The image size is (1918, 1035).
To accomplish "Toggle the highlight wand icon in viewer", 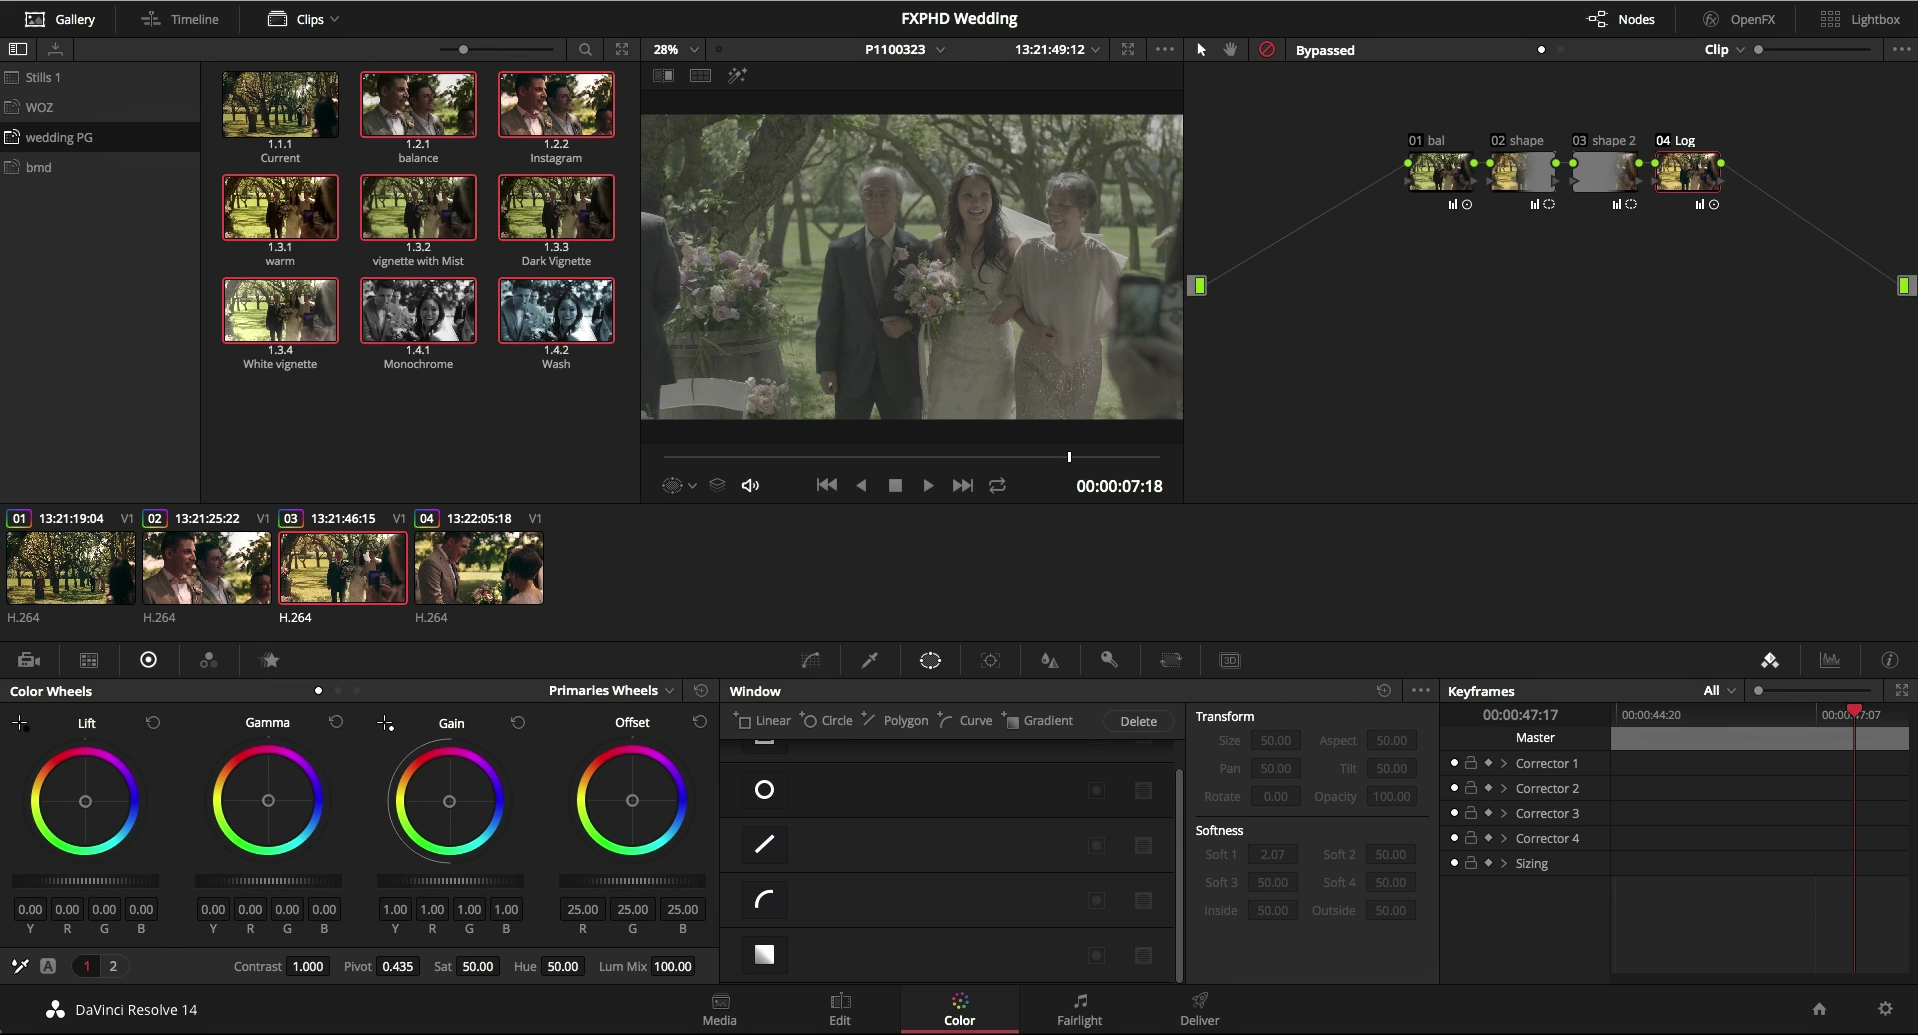I will pyautogui.click(x=738, y=76).
